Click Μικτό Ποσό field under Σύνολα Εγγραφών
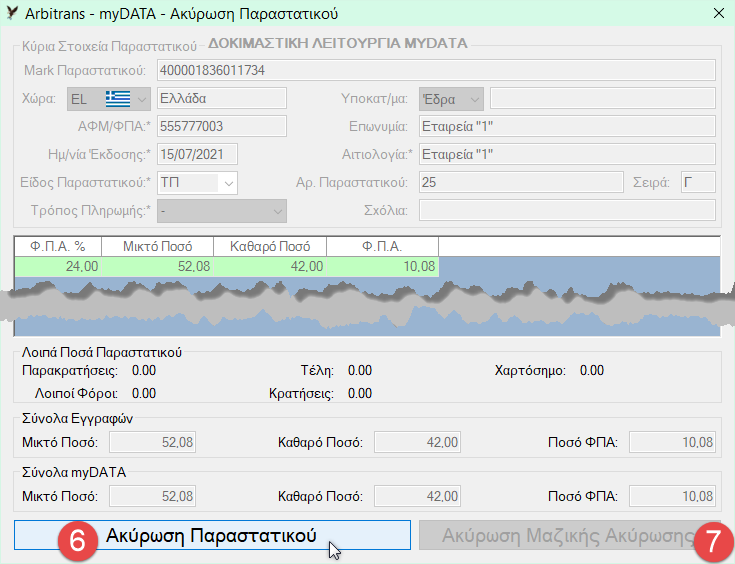Image resolution: width=735 pixels, height=564 pixels. pyautogui.click(x=152, y=442)
